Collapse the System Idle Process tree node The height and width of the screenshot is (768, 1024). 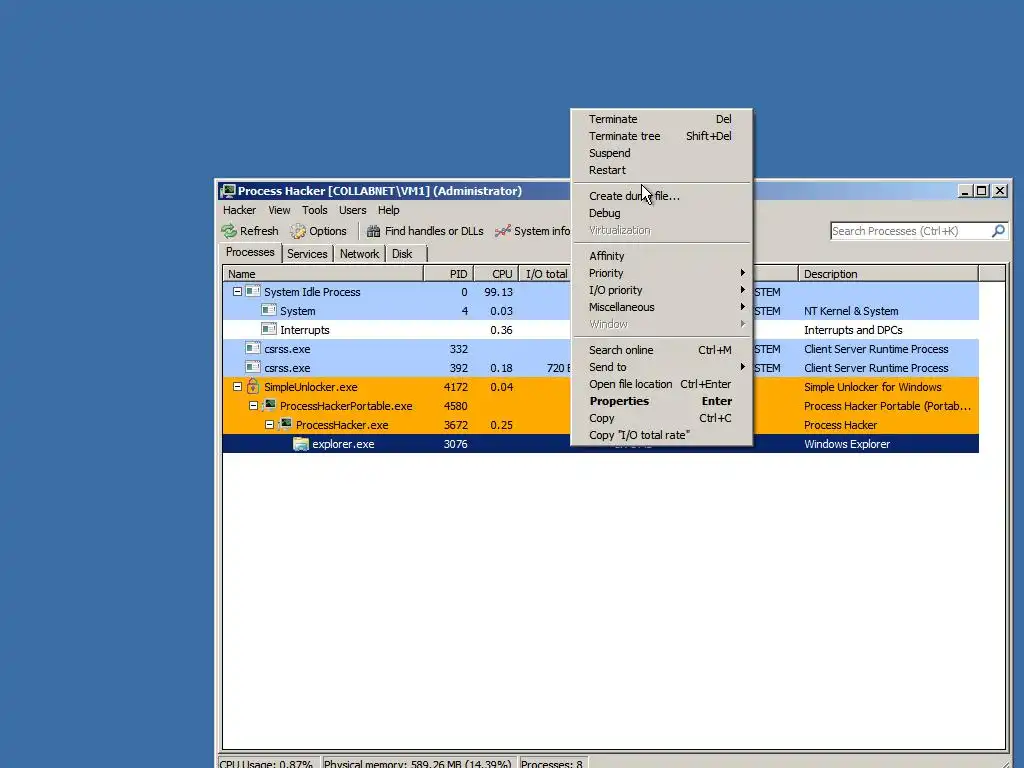238,292
